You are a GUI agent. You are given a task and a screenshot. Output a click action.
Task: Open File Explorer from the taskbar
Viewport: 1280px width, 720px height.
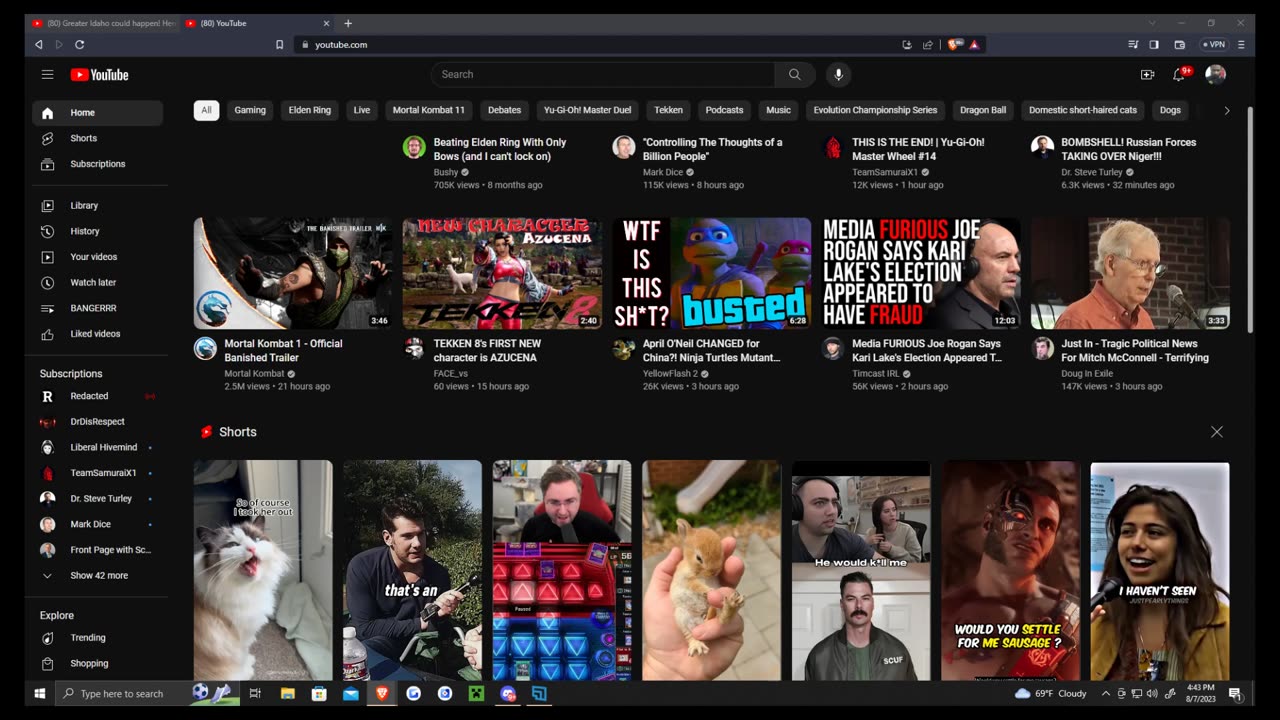(287, 693)
